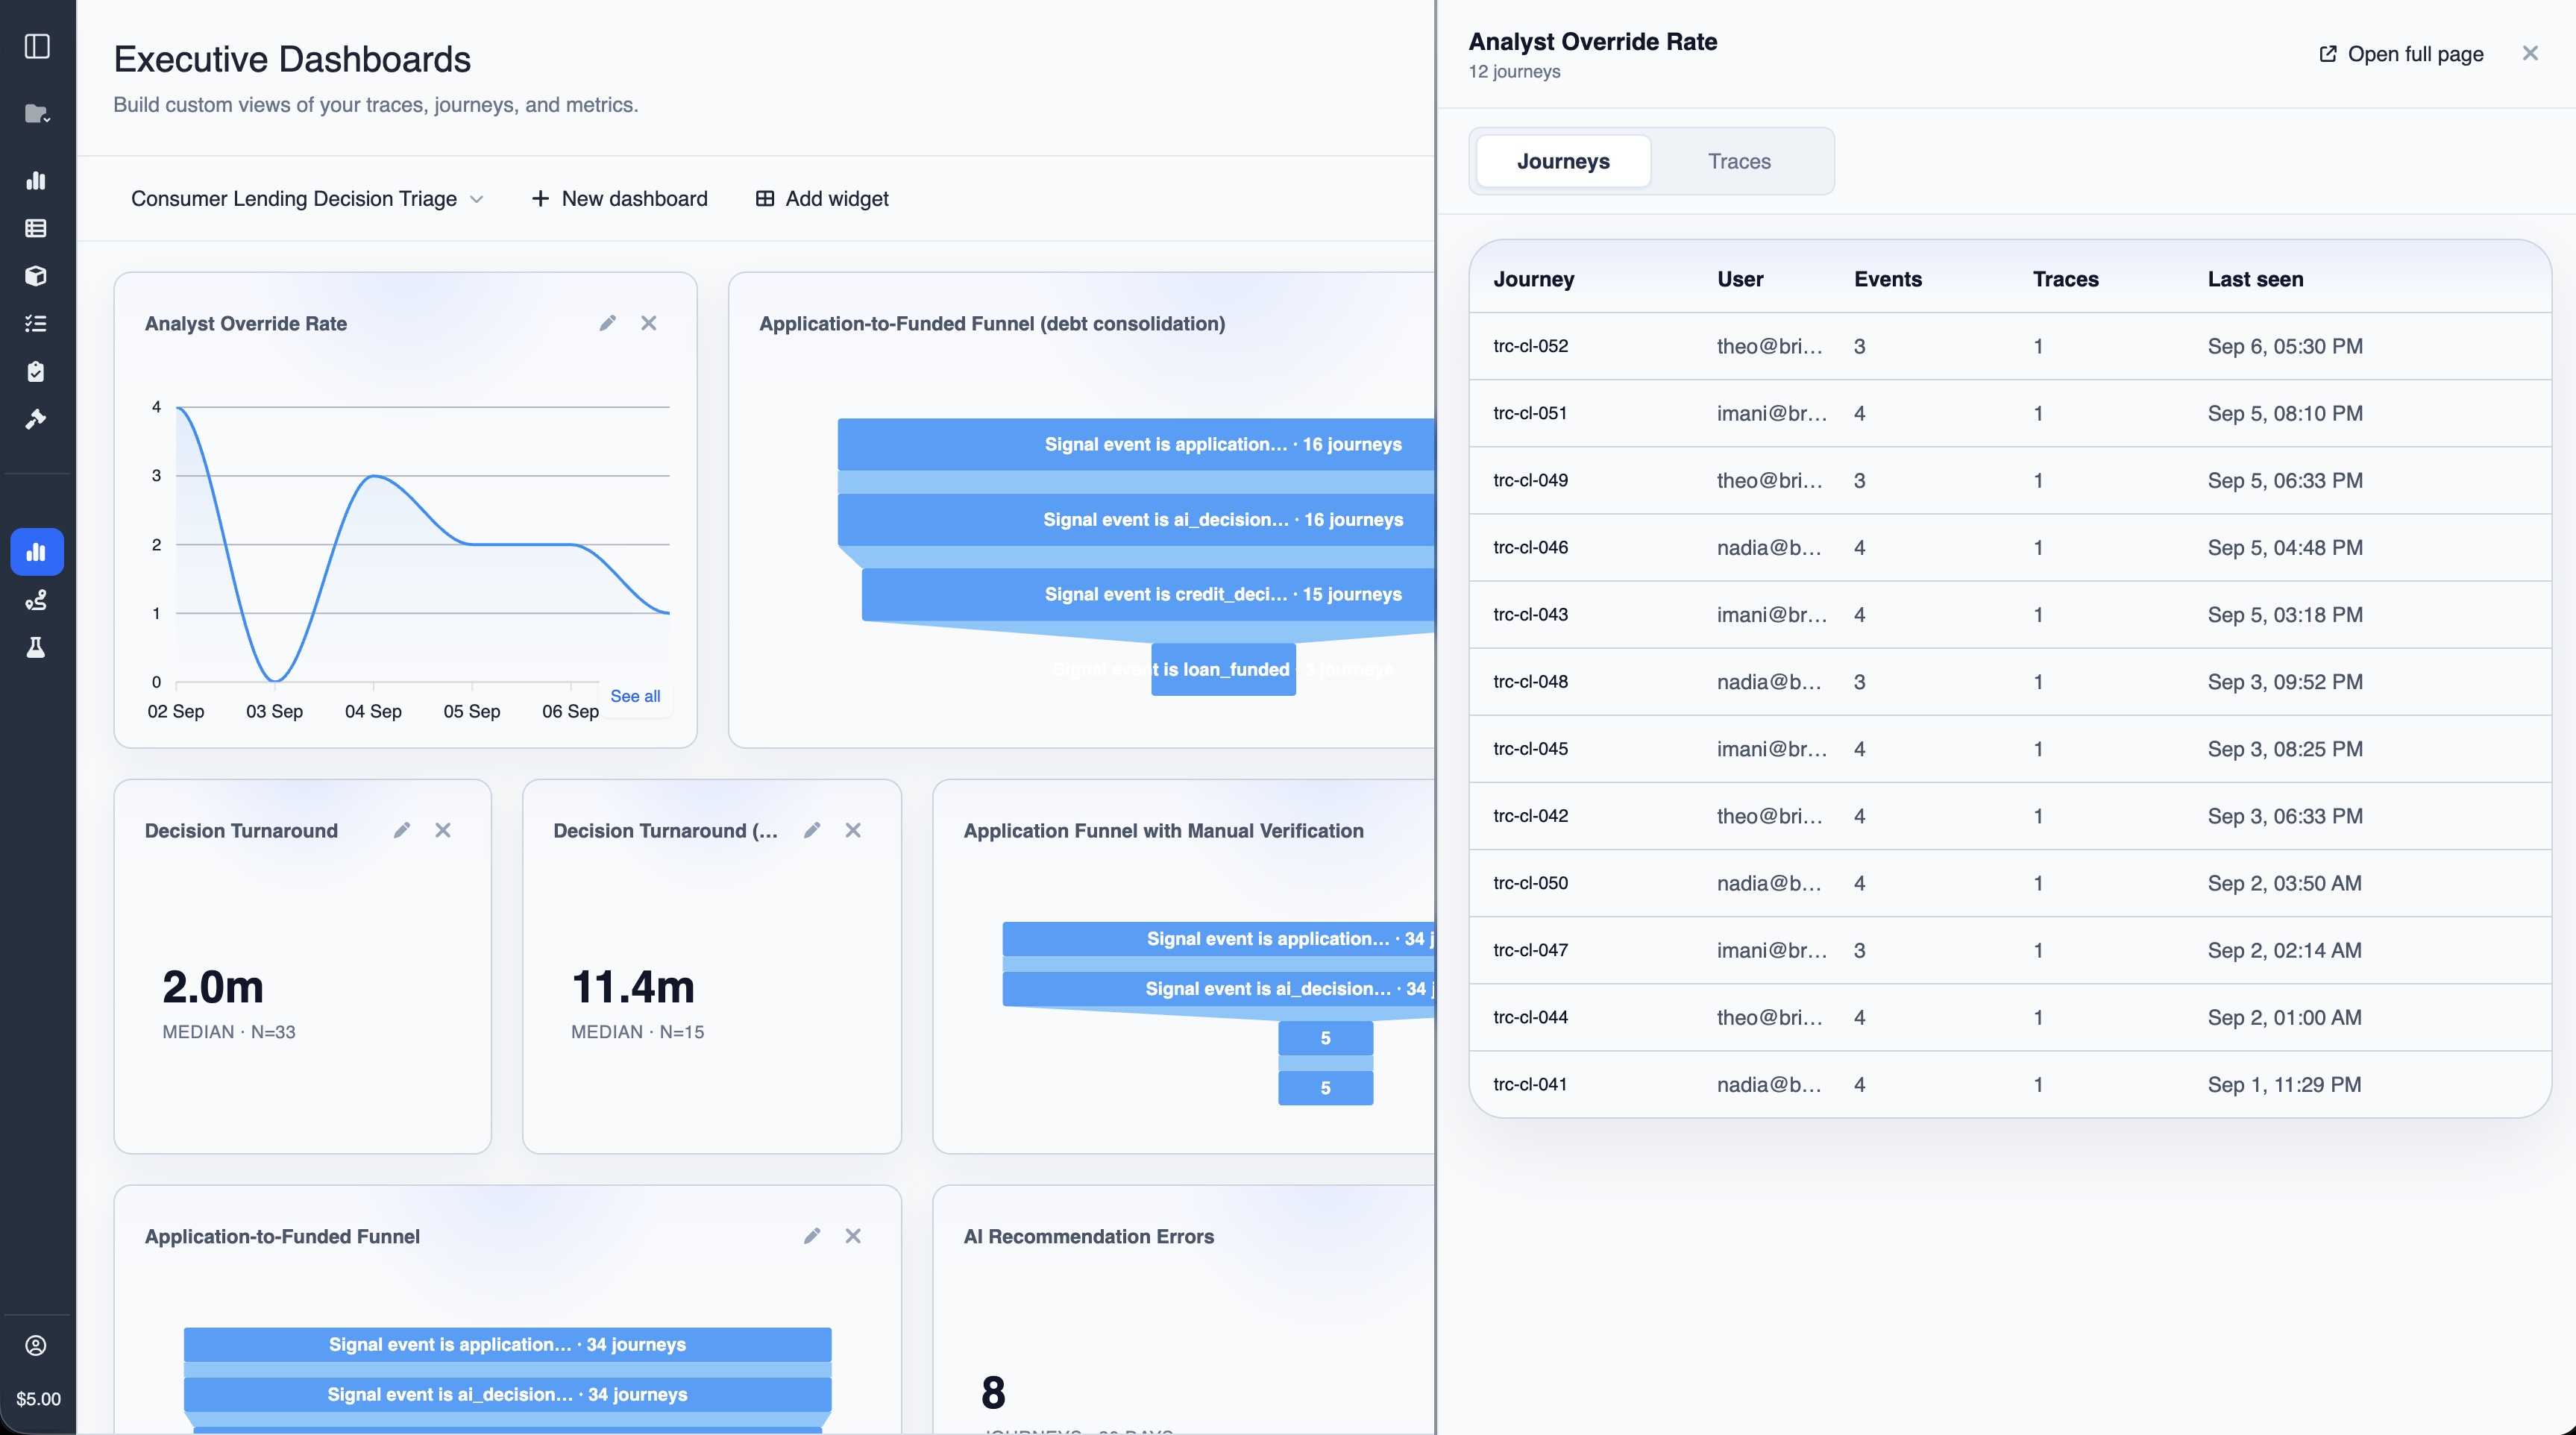Open the folder projects icon in sidebar
The image size is (2576, 1435).
pyautogui.click(x=37, y=113)
